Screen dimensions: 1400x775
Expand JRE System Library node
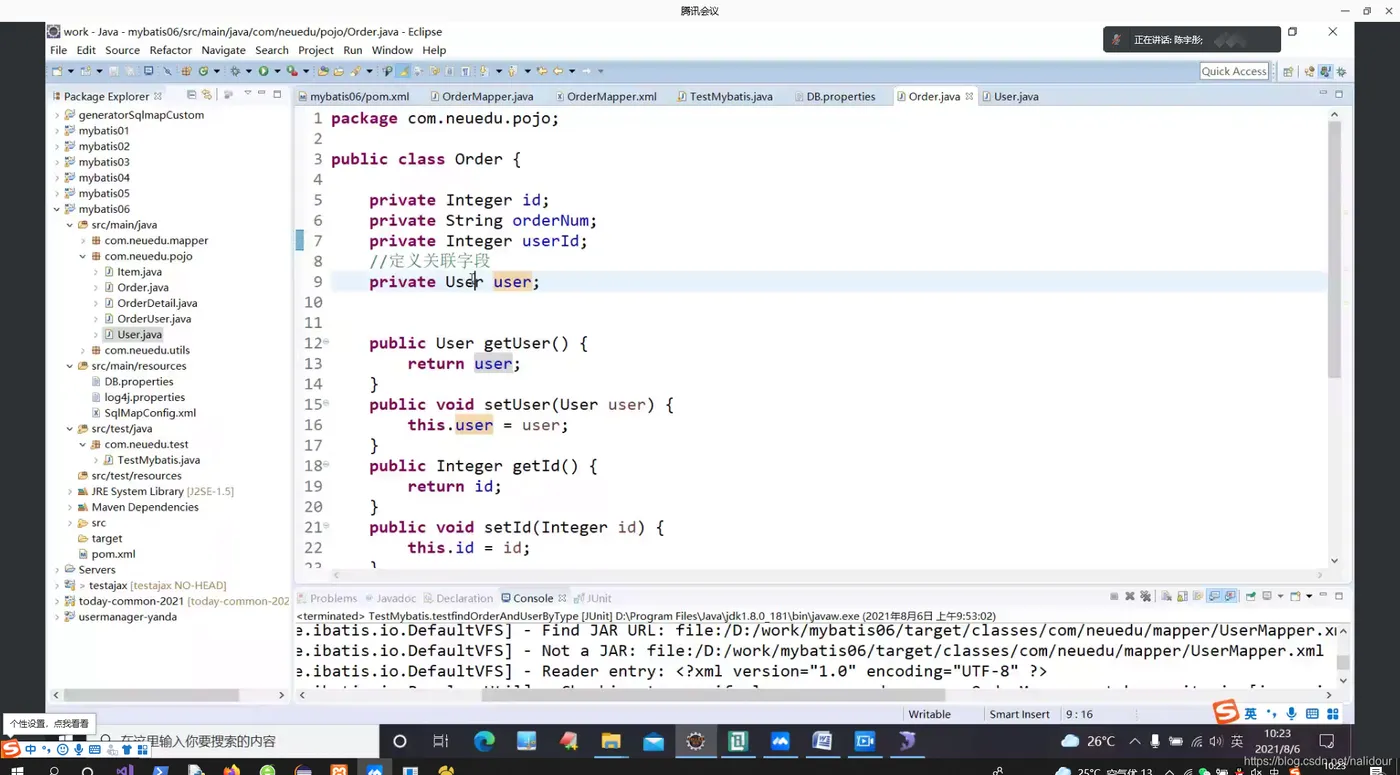coord(70,491)
